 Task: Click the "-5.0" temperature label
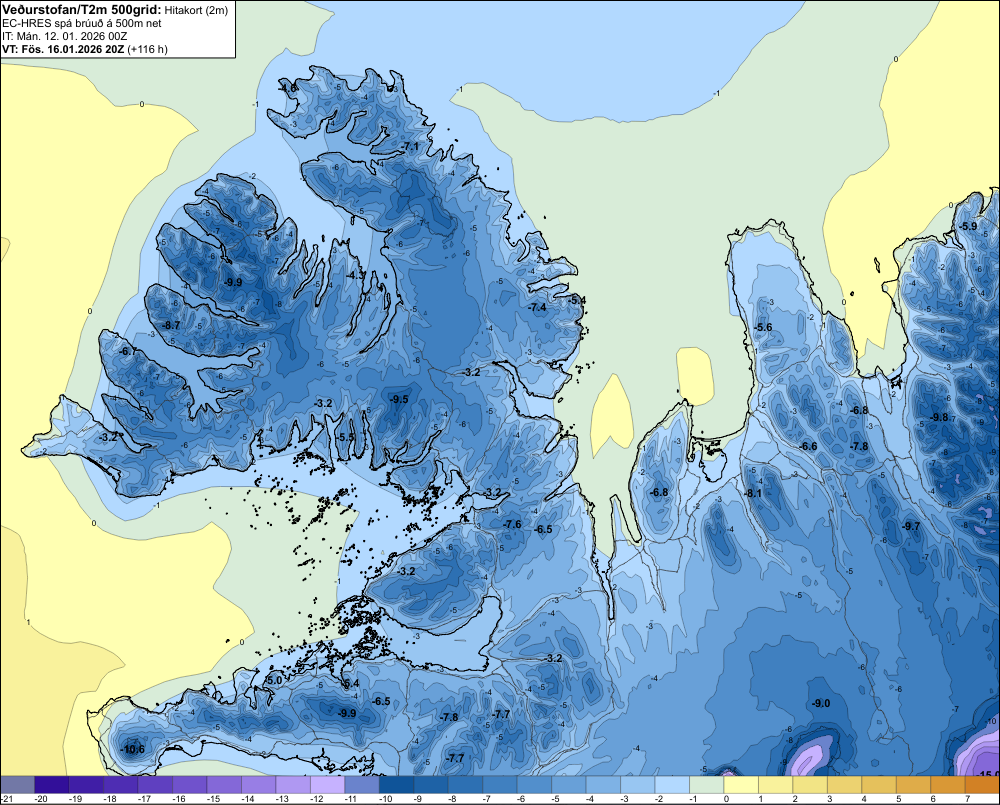click(x=274, y=681)
